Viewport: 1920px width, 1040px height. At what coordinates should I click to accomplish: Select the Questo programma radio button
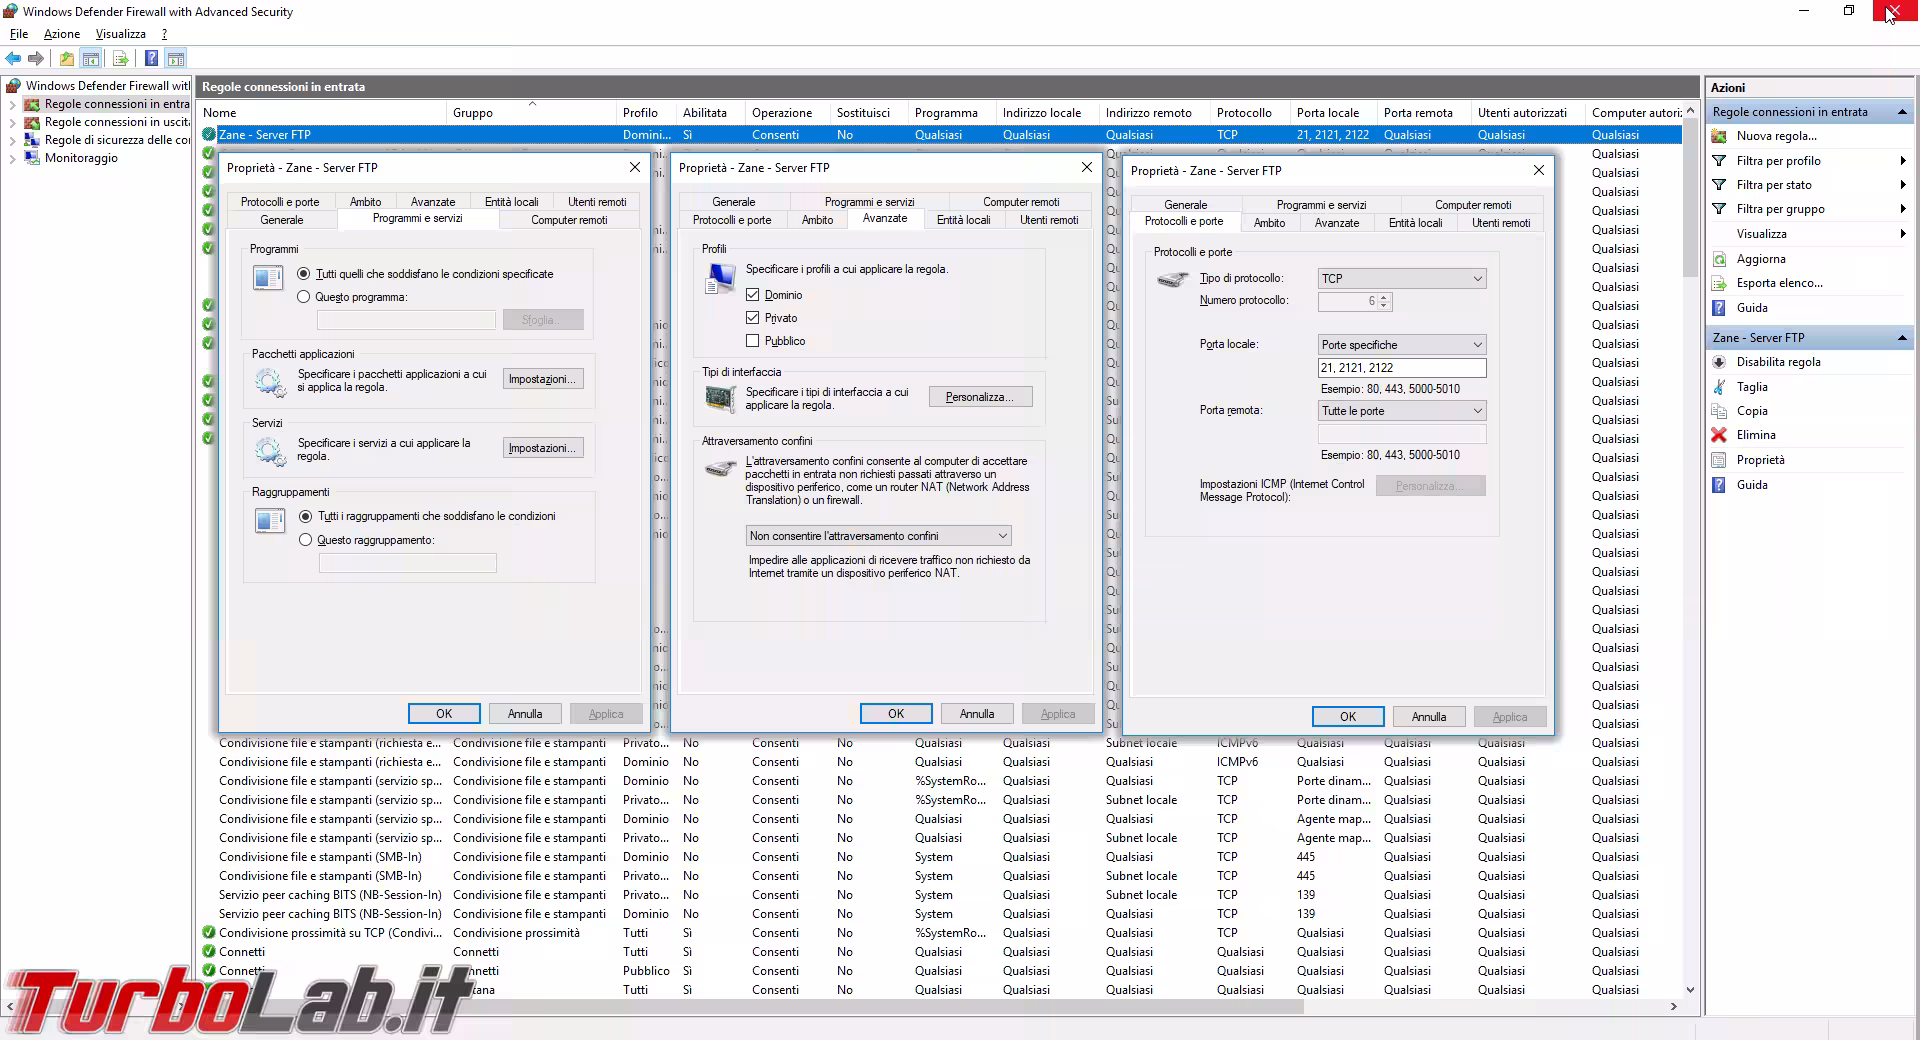pos(304,297)
